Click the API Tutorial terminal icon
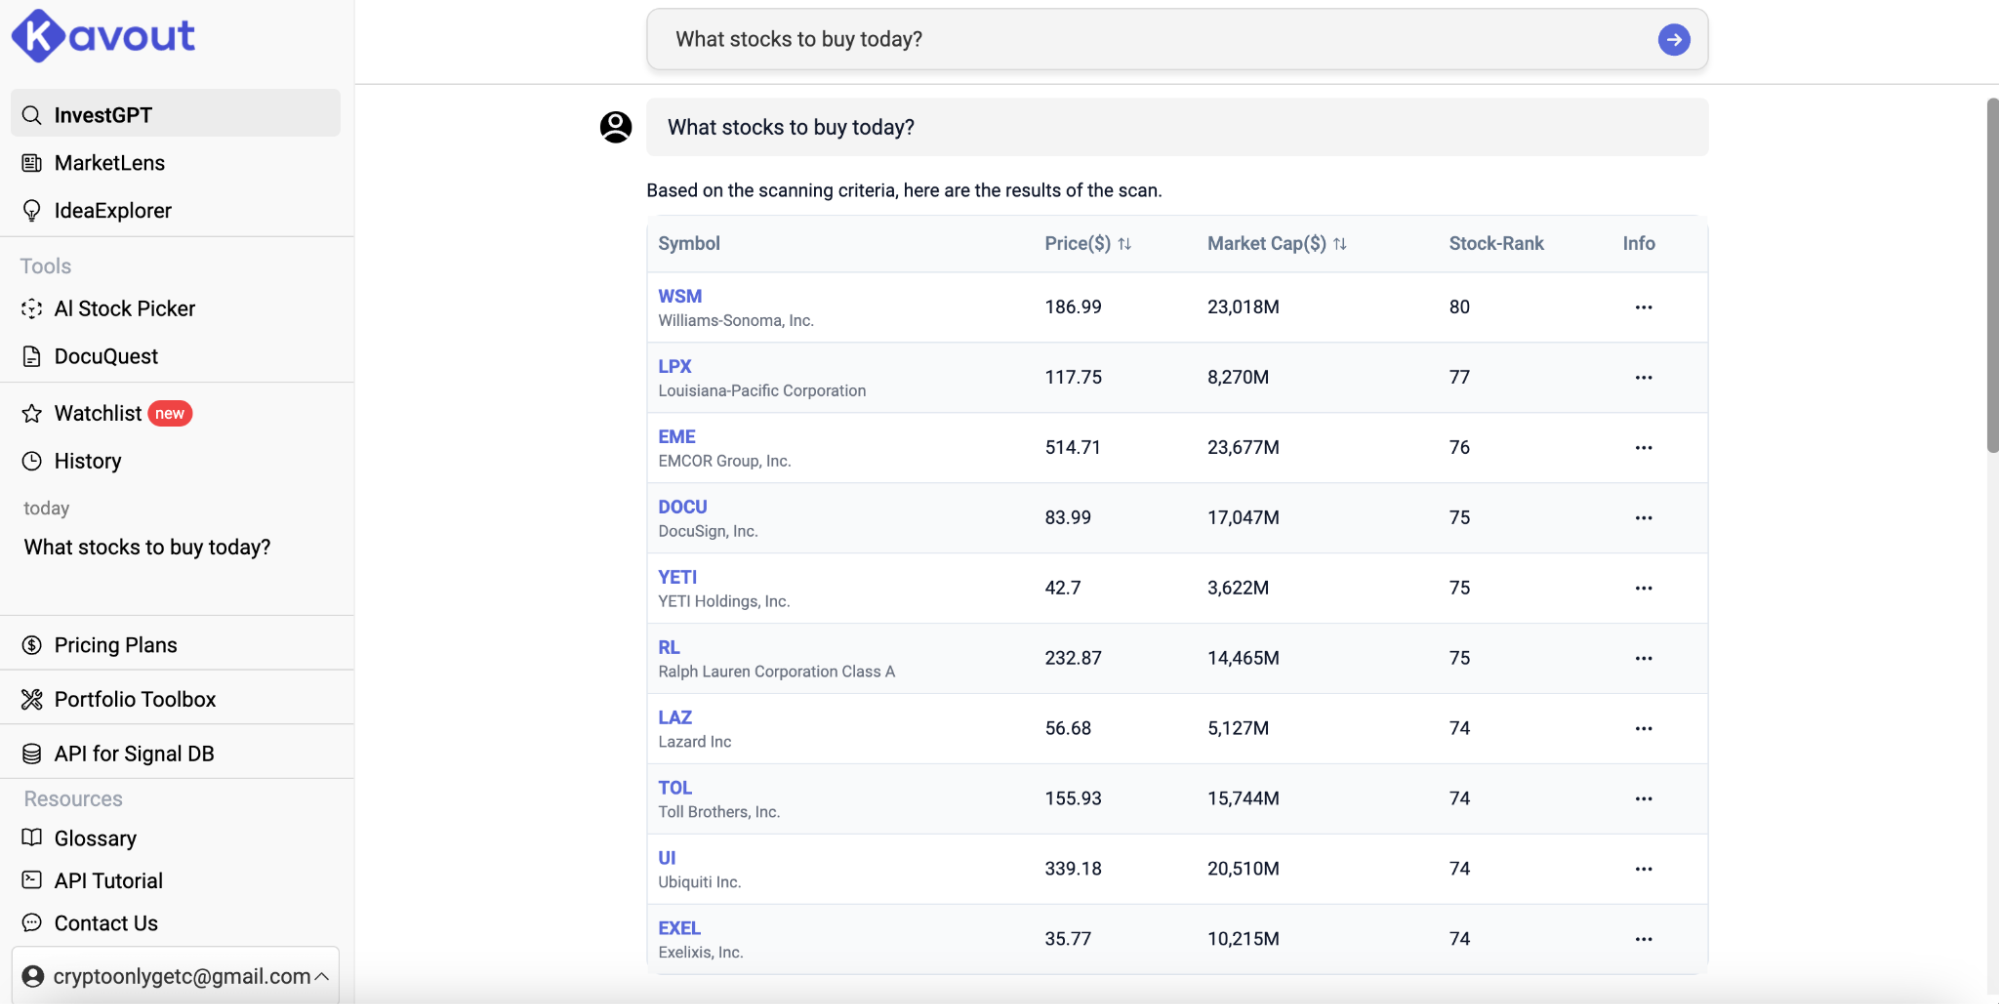 click(32, 880)
